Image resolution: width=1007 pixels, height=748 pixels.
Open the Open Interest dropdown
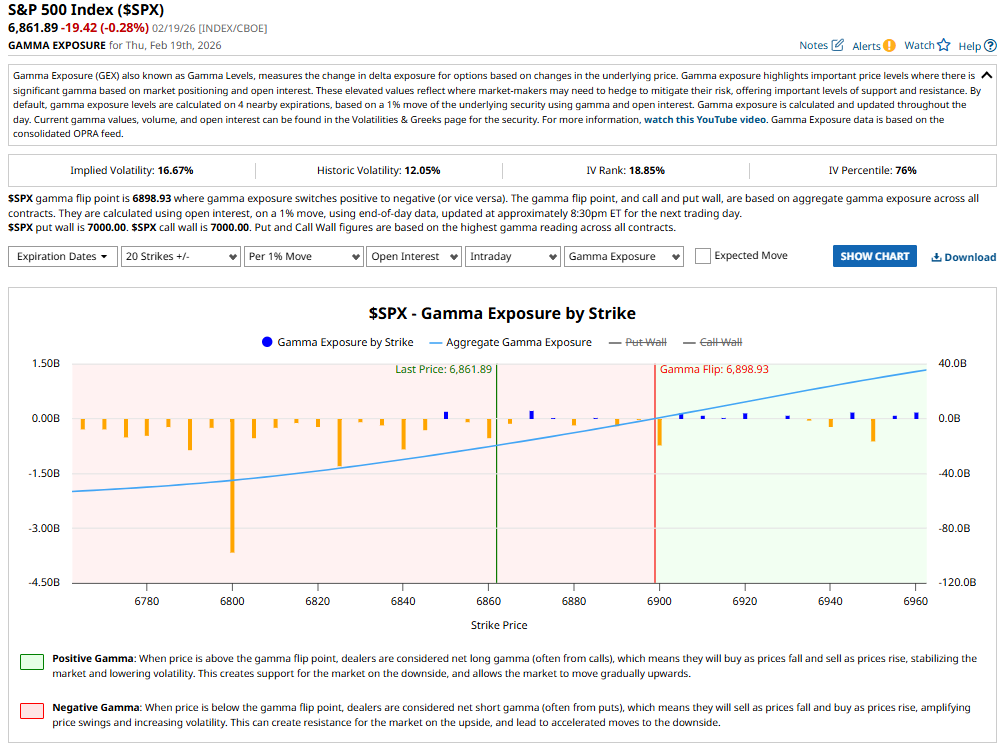(x=413, y=256)
